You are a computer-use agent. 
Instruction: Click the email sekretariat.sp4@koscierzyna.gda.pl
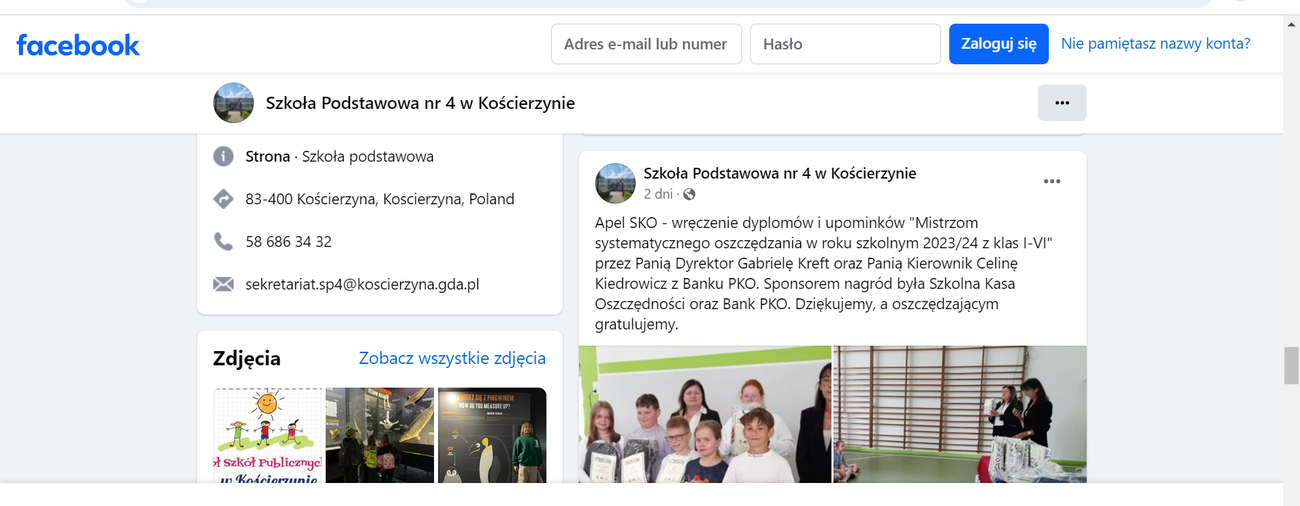(x=362, y=284)
